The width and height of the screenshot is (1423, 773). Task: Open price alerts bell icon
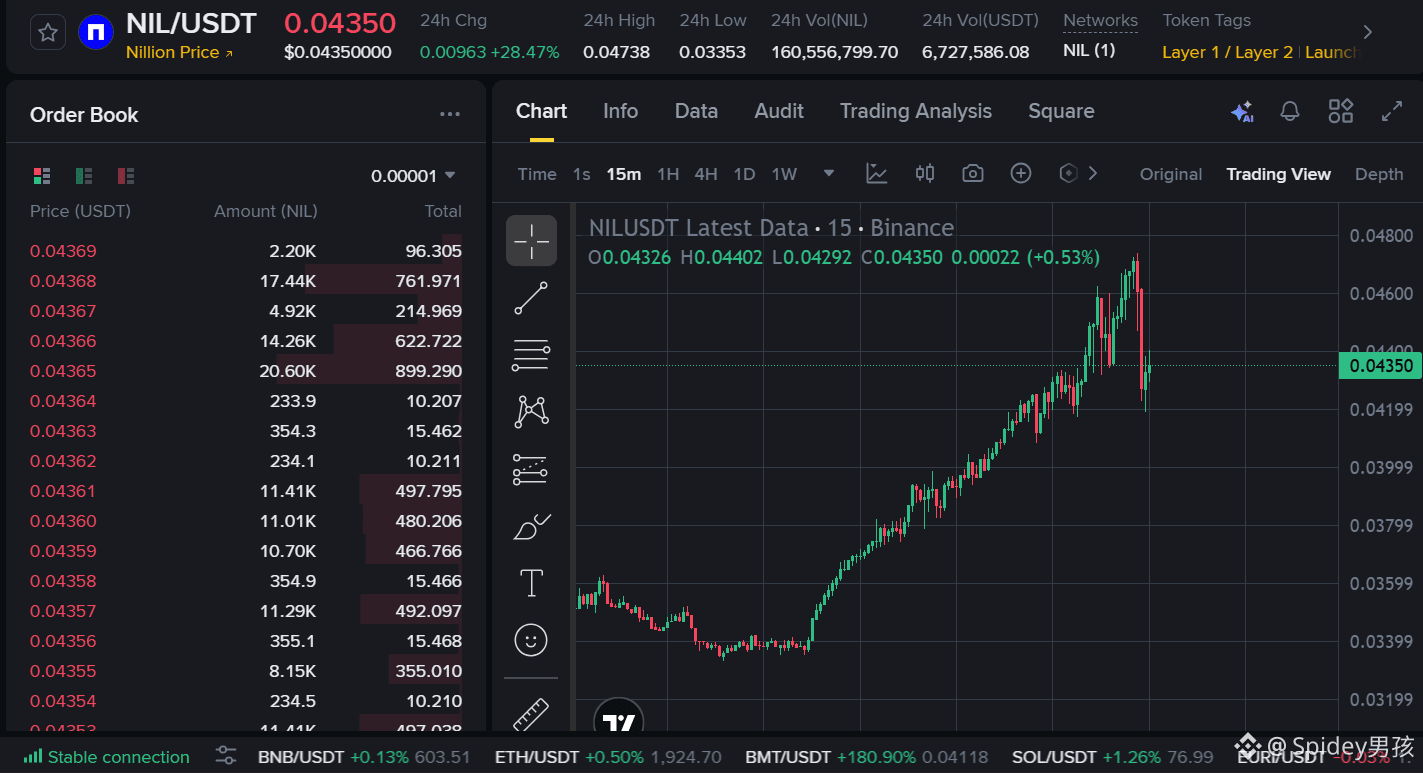pos(1290,111)
